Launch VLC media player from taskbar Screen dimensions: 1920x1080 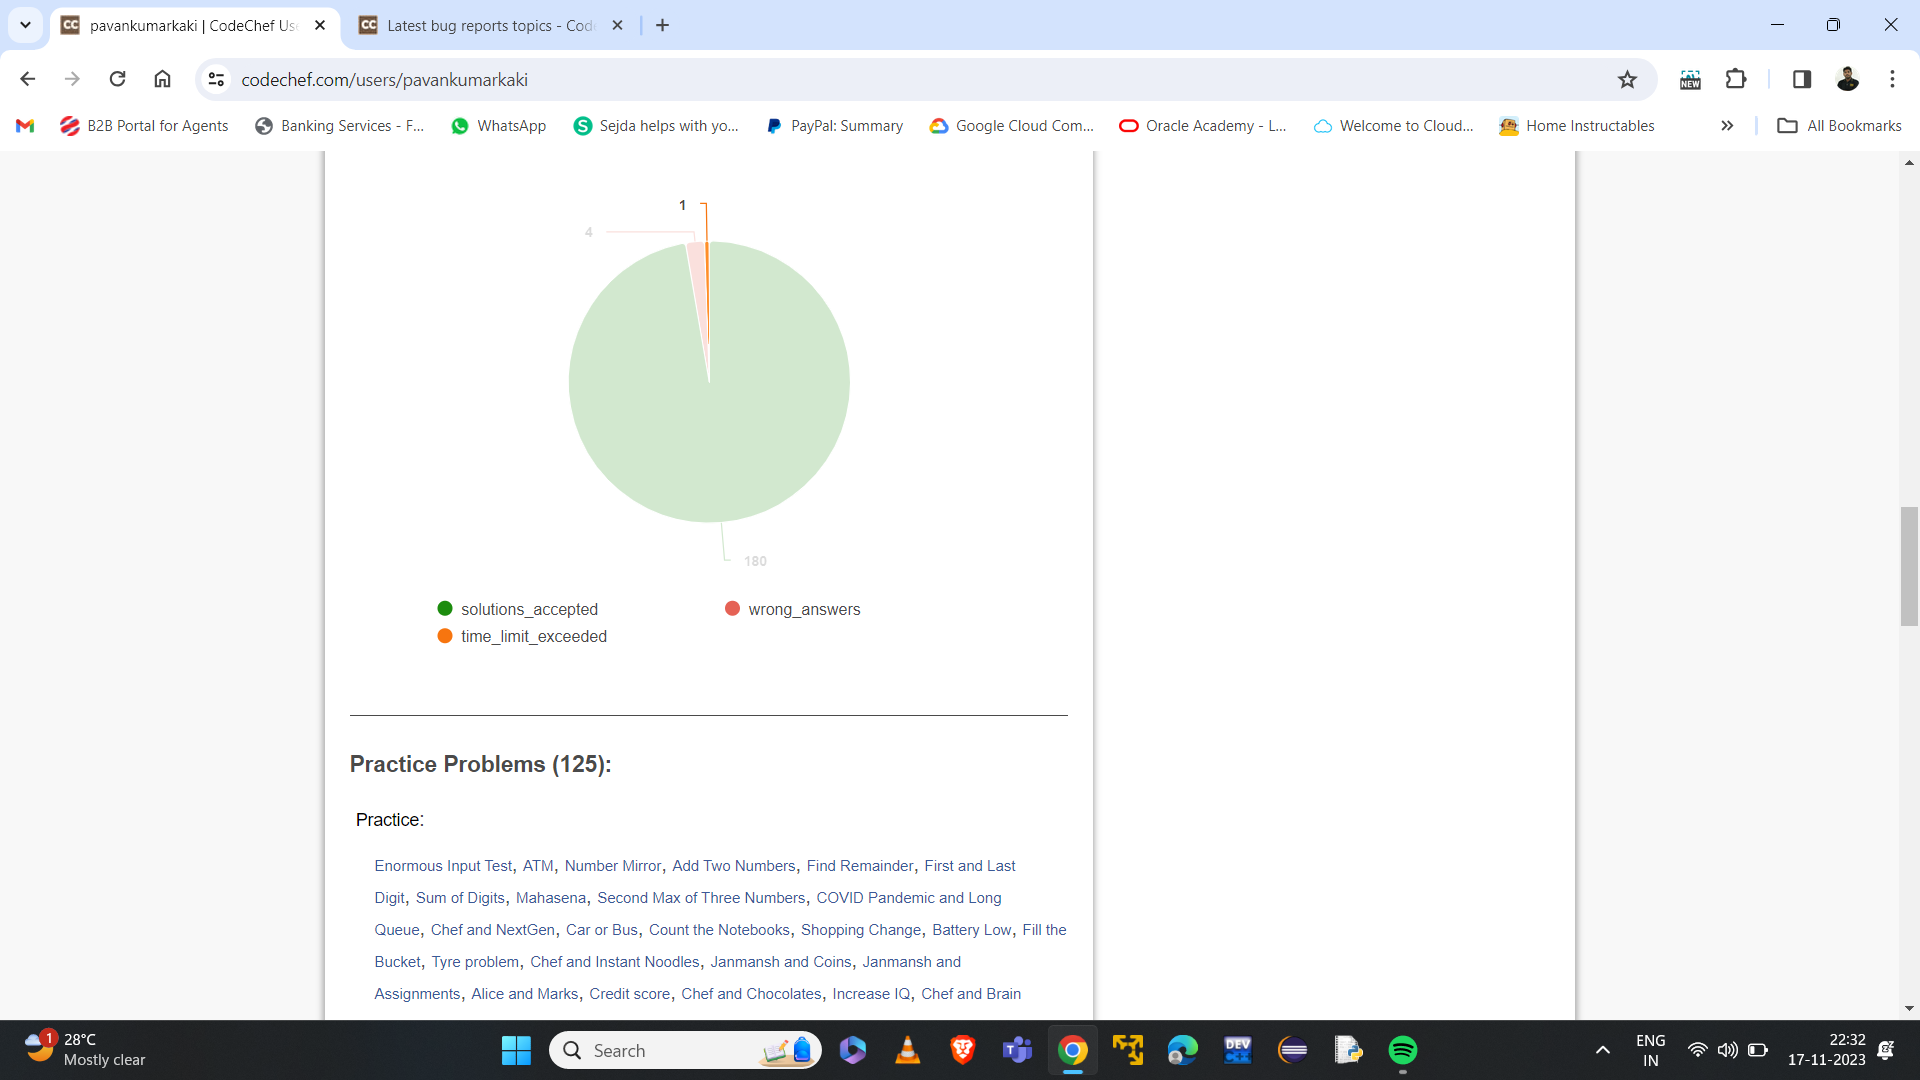[907, 1050]
